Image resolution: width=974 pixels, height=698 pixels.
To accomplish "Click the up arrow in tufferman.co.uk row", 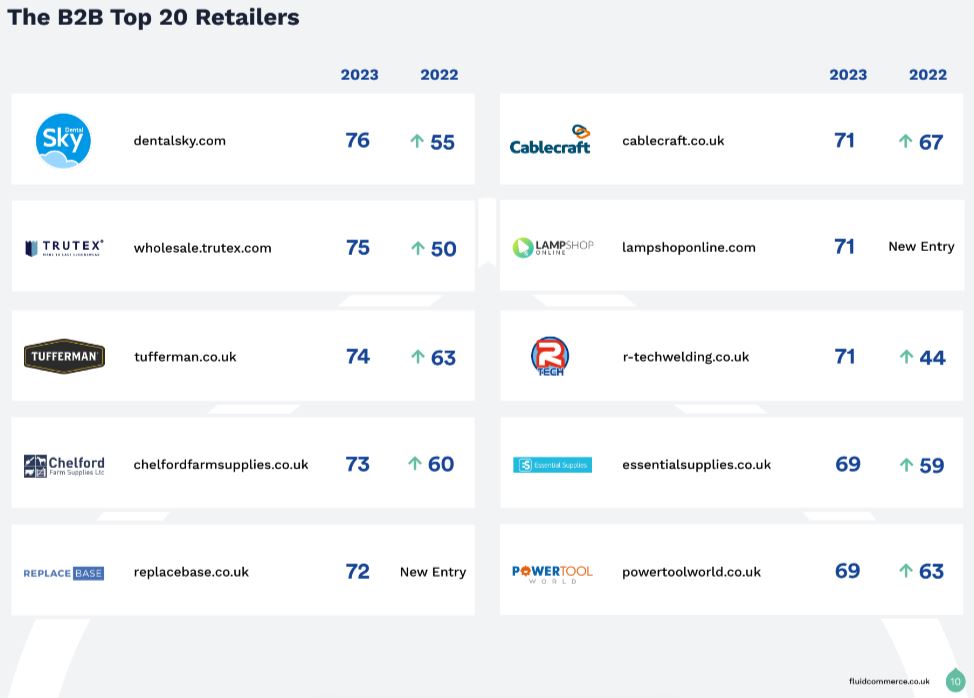I will click(x=418, y=357).
